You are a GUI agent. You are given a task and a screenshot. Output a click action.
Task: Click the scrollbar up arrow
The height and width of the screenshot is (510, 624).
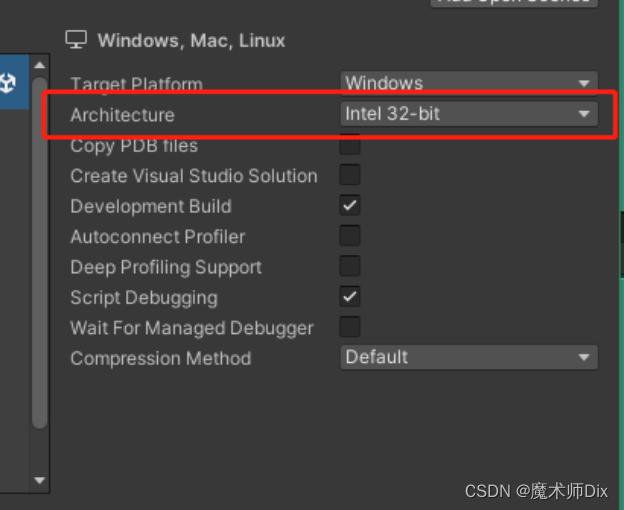[x=39, y=66]
